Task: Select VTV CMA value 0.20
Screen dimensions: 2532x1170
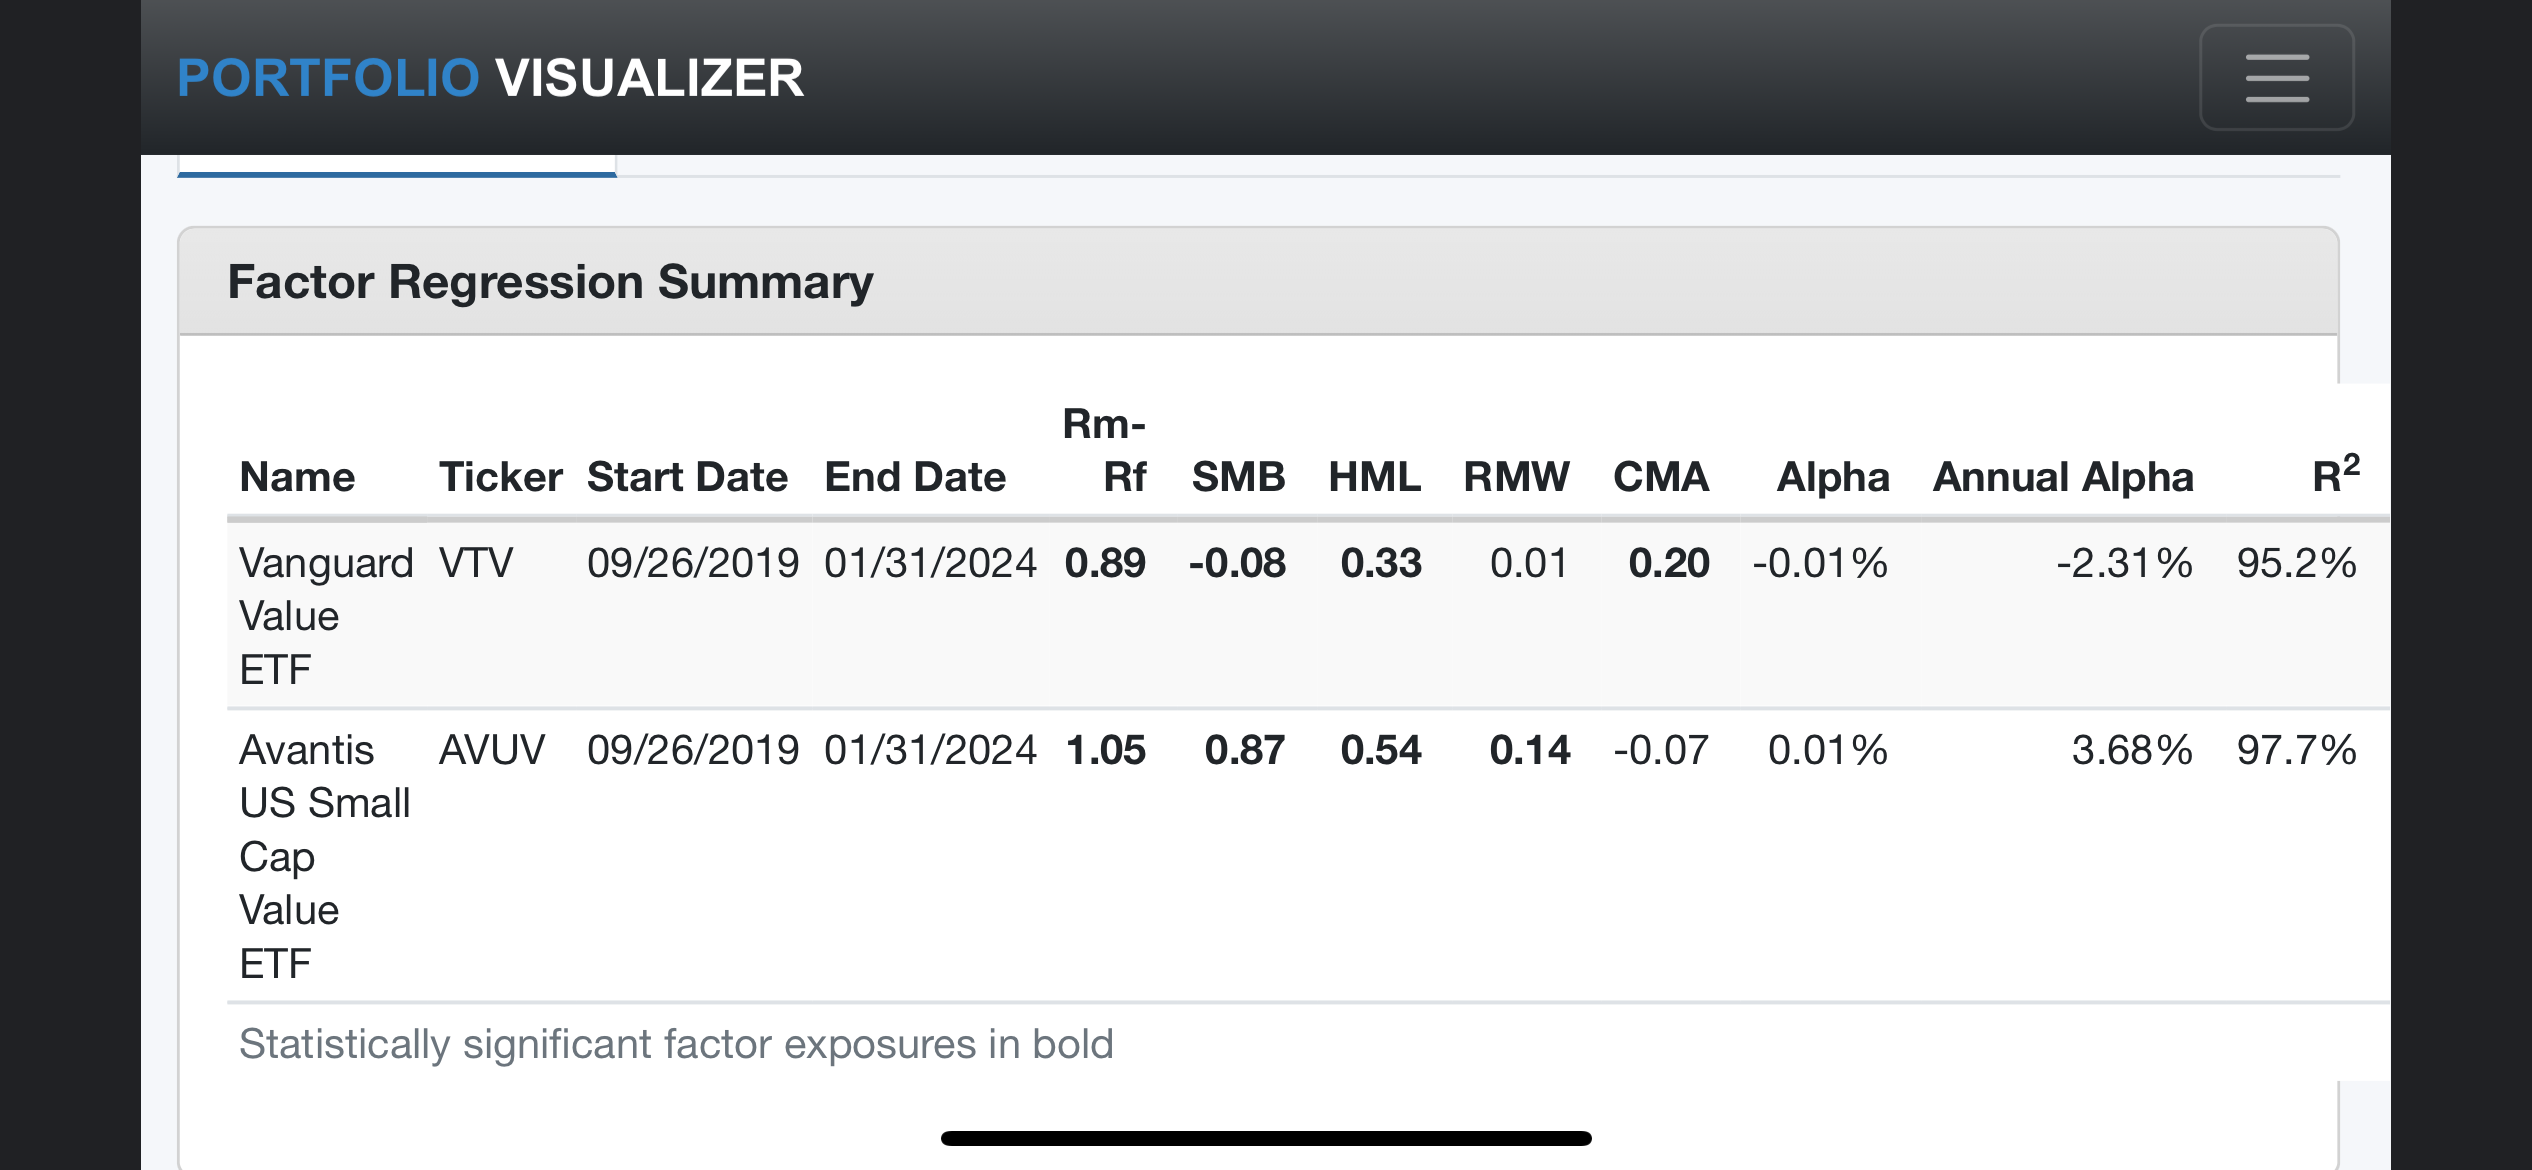Action: [x=1669, y=563]
